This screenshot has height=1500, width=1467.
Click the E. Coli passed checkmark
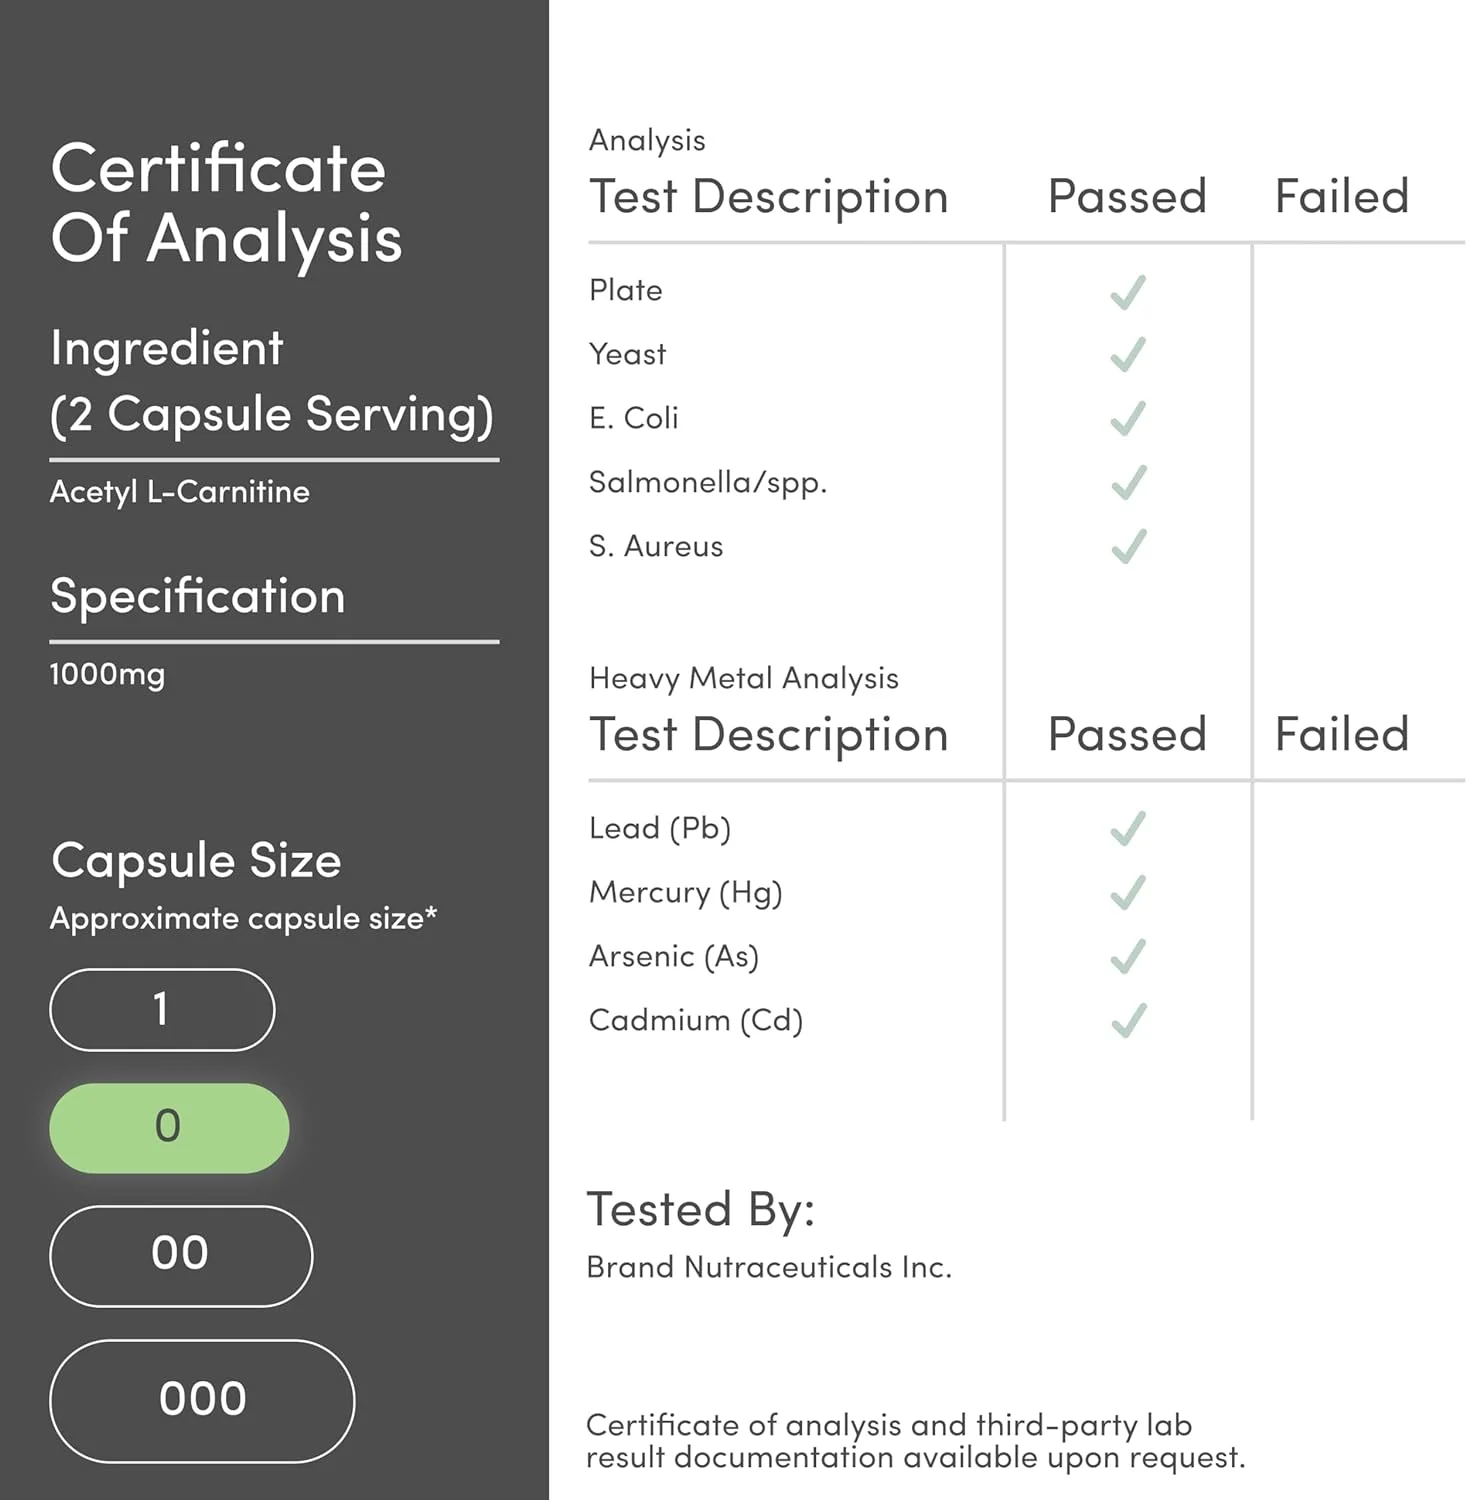pos(1128,419)
